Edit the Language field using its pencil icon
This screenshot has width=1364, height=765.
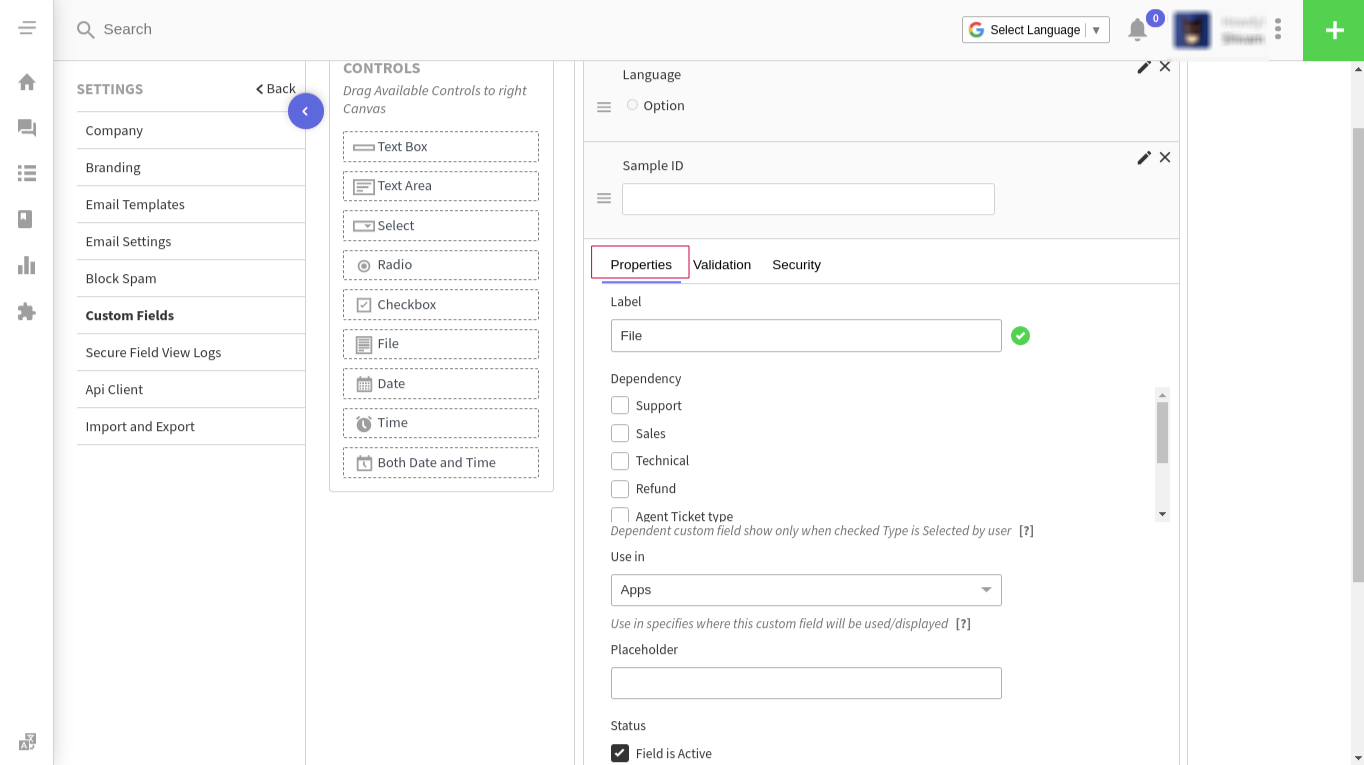[1143, 66]
